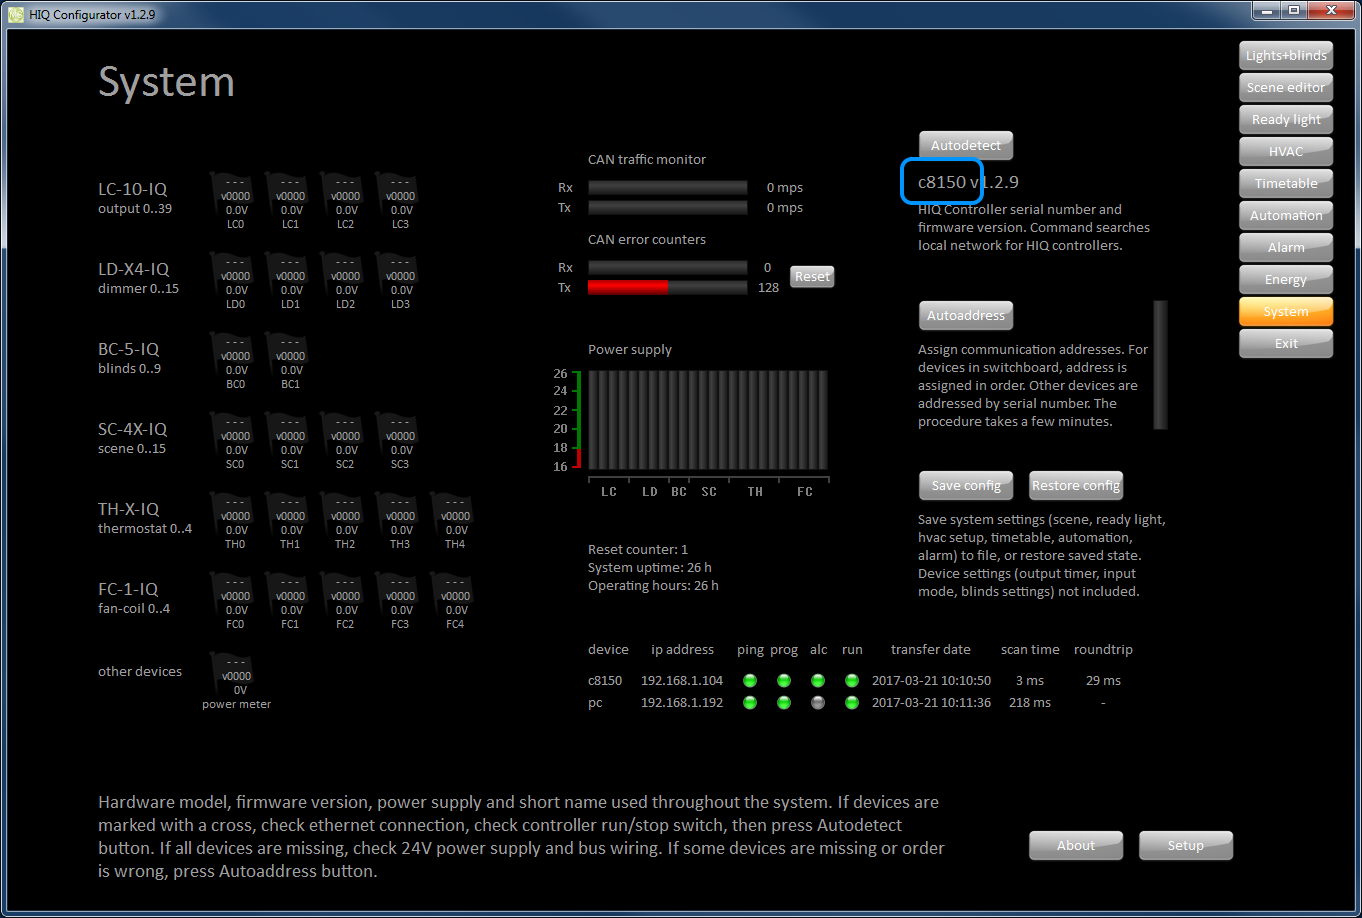Click Save config button
The width and height of the screenshot is (1362, 918).
click(x=965, y=486)
